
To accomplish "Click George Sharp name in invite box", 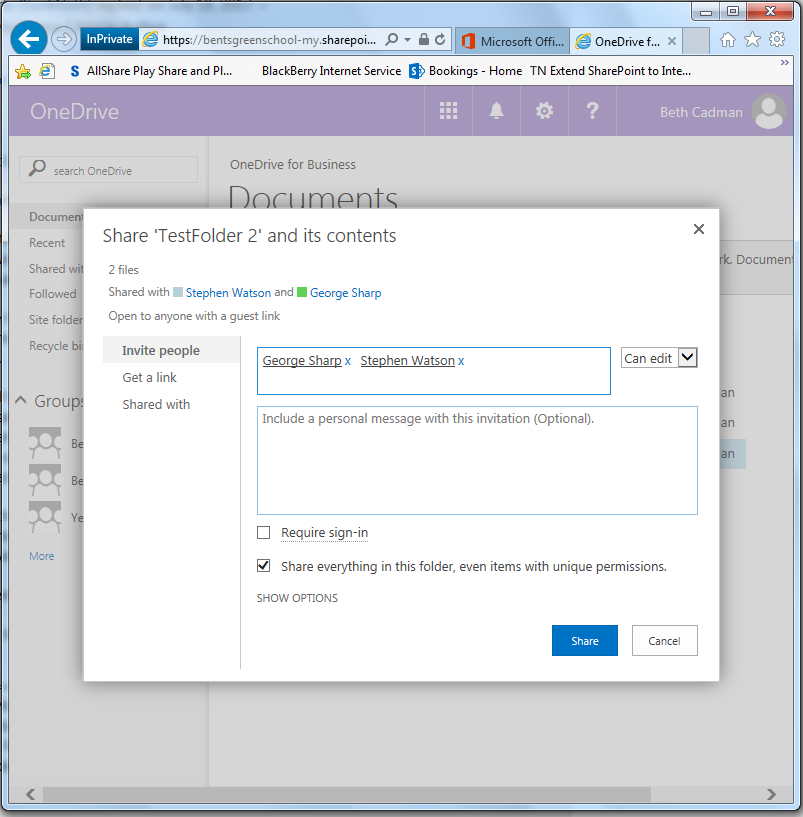I will click(302, 361).
